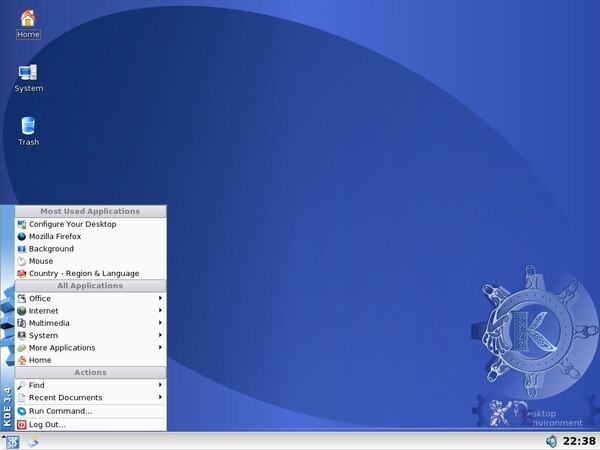The width and height of the screenshot is (600, 450).
Task: Expand the Internet submenu arrow
Action: point(160,310)
